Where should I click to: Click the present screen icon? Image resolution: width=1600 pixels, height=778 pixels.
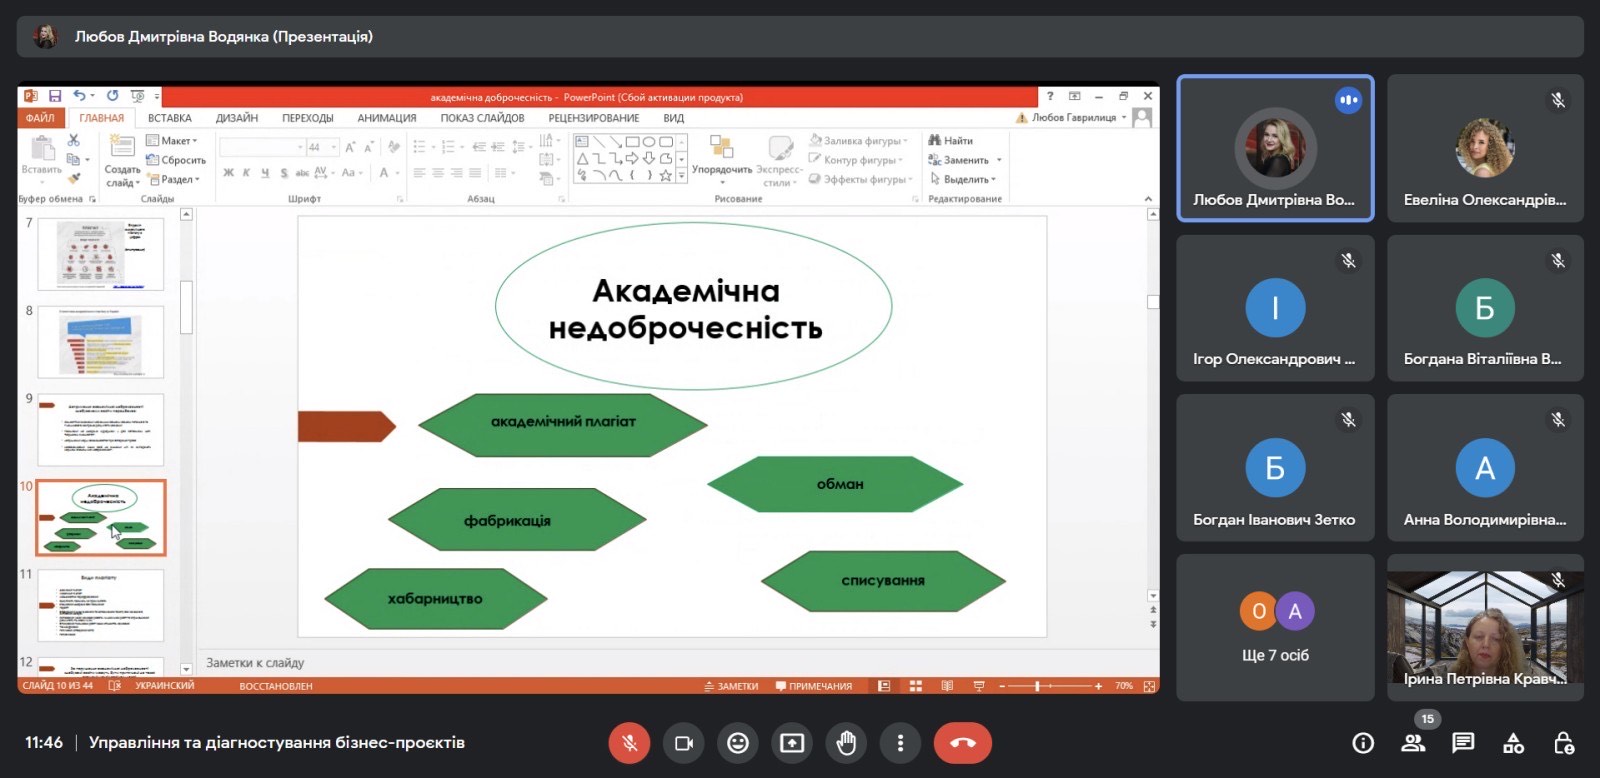[792, 743]
